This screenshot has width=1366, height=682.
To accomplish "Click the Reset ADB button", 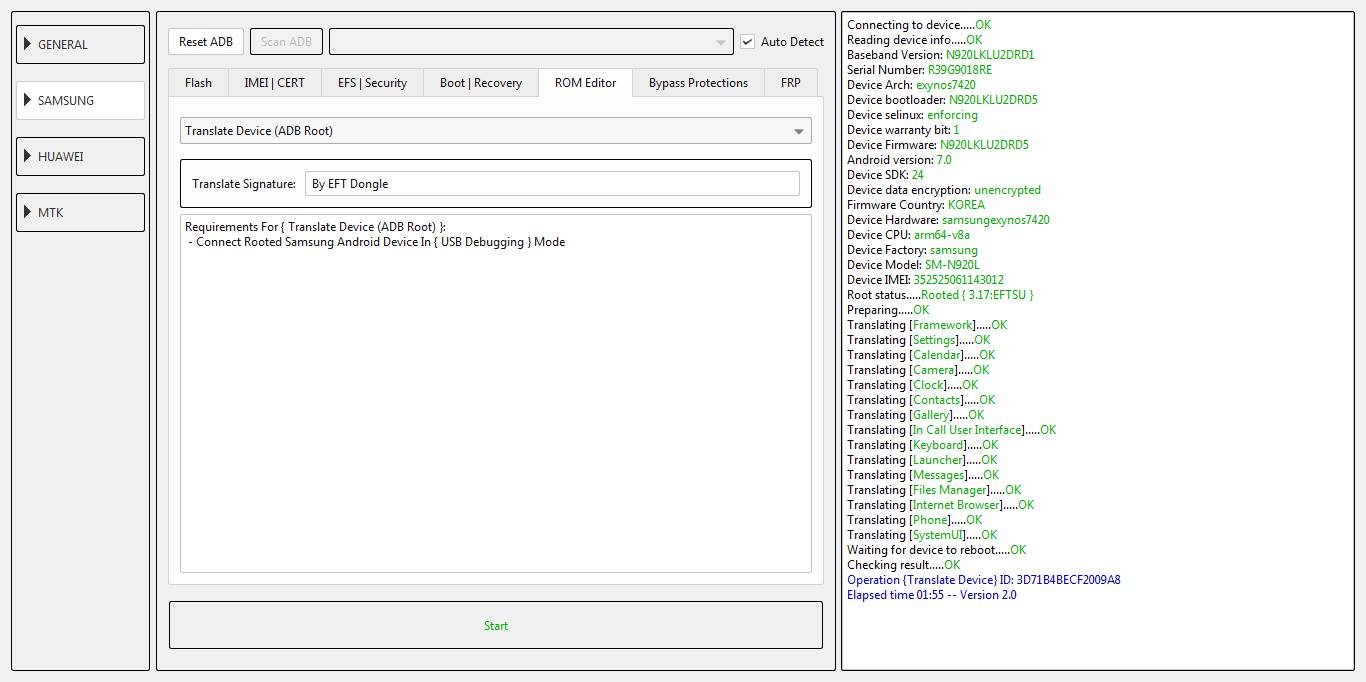I will pos(206,41).
